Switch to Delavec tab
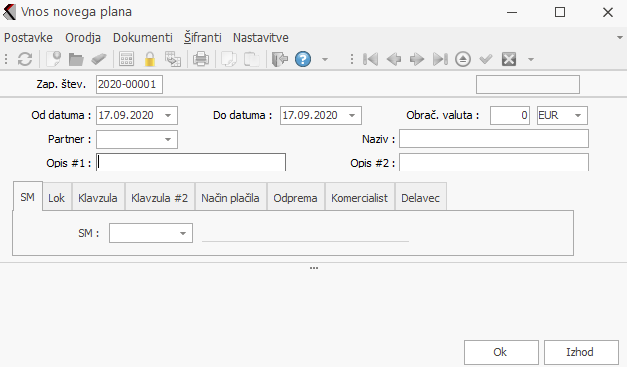 coord(421,198)
